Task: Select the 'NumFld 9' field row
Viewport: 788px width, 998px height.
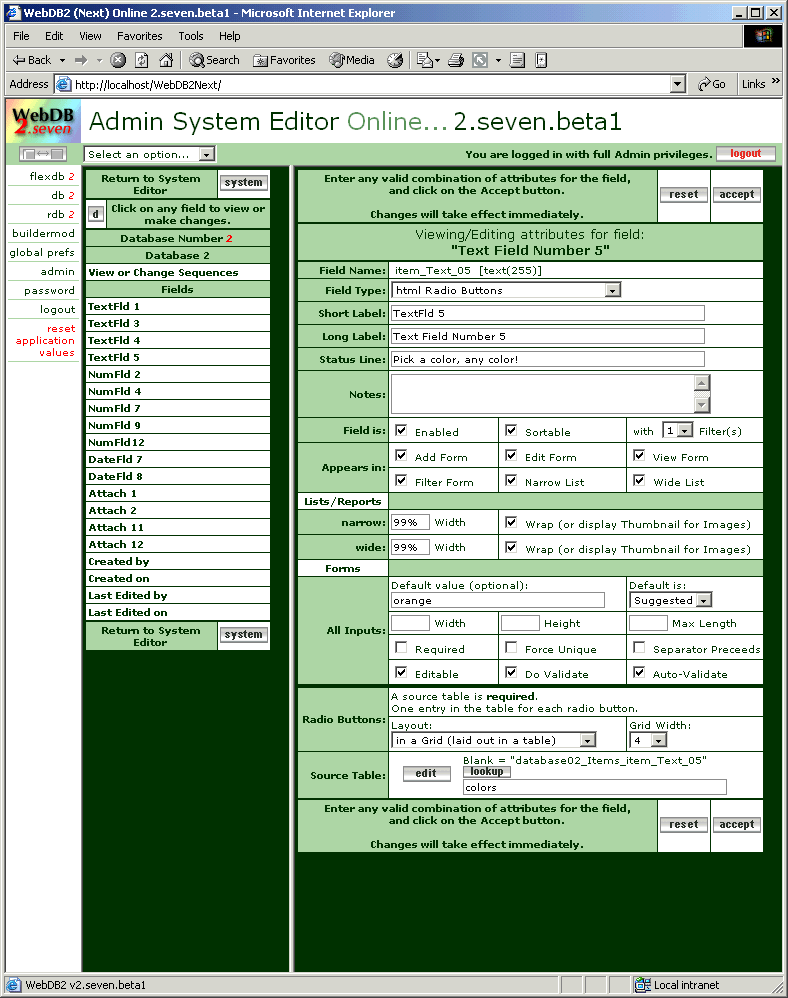Action: pyautogui.click(x=178, y=425)
